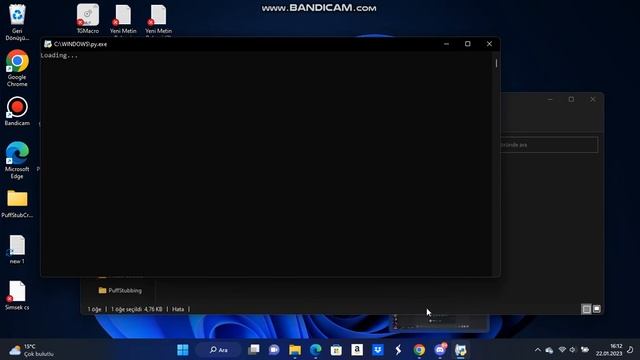Open the clock and date 22.01.2023
Image resolution: width=640 pixels, height=360 pixels.
pyautogui.click(x=609, y=350)
